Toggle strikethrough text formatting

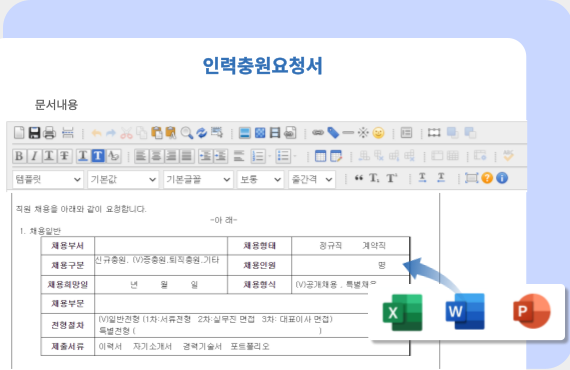coord(64,156)
